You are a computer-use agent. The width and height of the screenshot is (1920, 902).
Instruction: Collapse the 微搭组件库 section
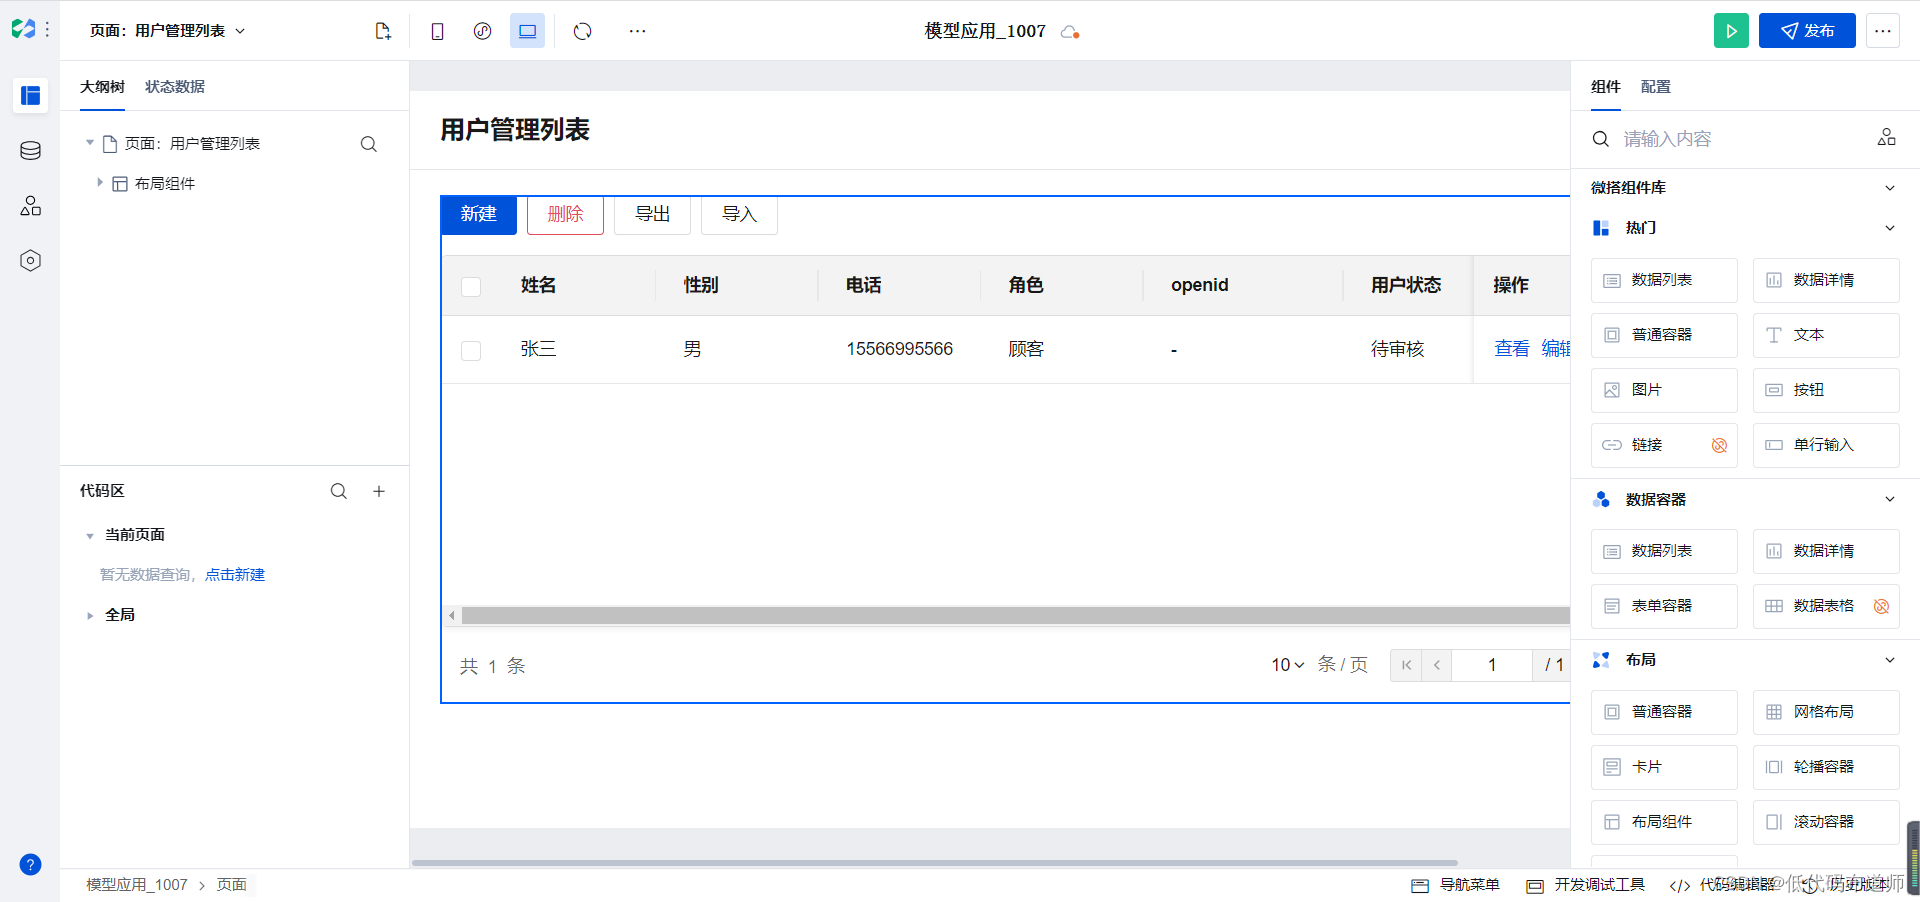coord(1889,188)
